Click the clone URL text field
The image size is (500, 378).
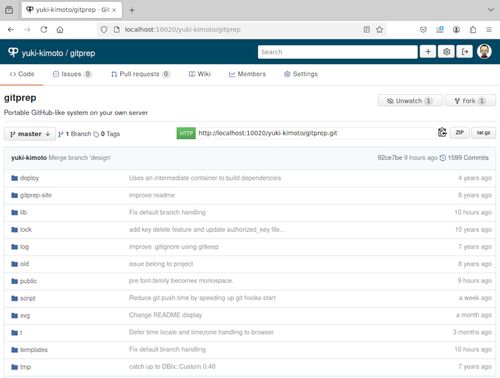tap(316, 133)
